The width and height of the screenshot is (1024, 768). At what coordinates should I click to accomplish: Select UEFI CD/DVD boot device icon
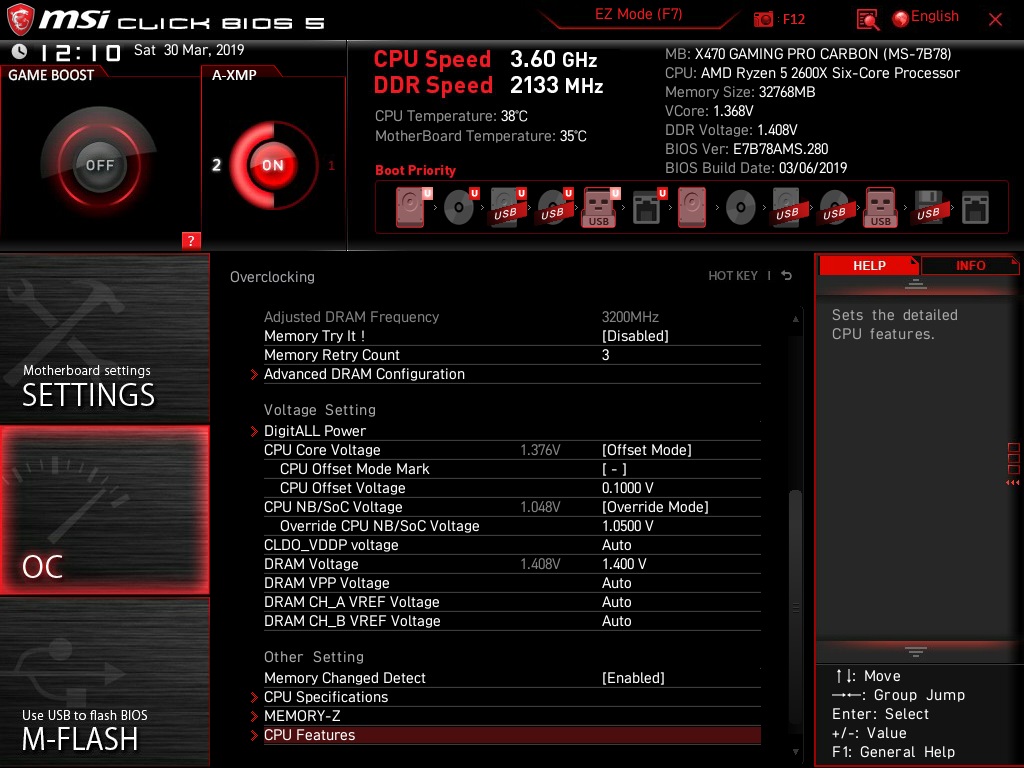461,207
